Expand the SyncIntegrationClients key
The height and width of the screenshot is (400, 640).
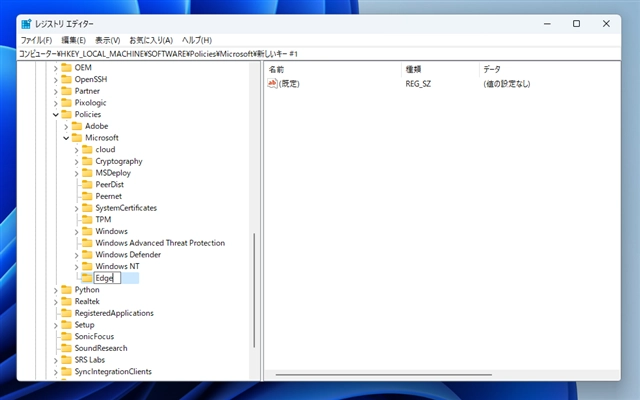point(56,372)
